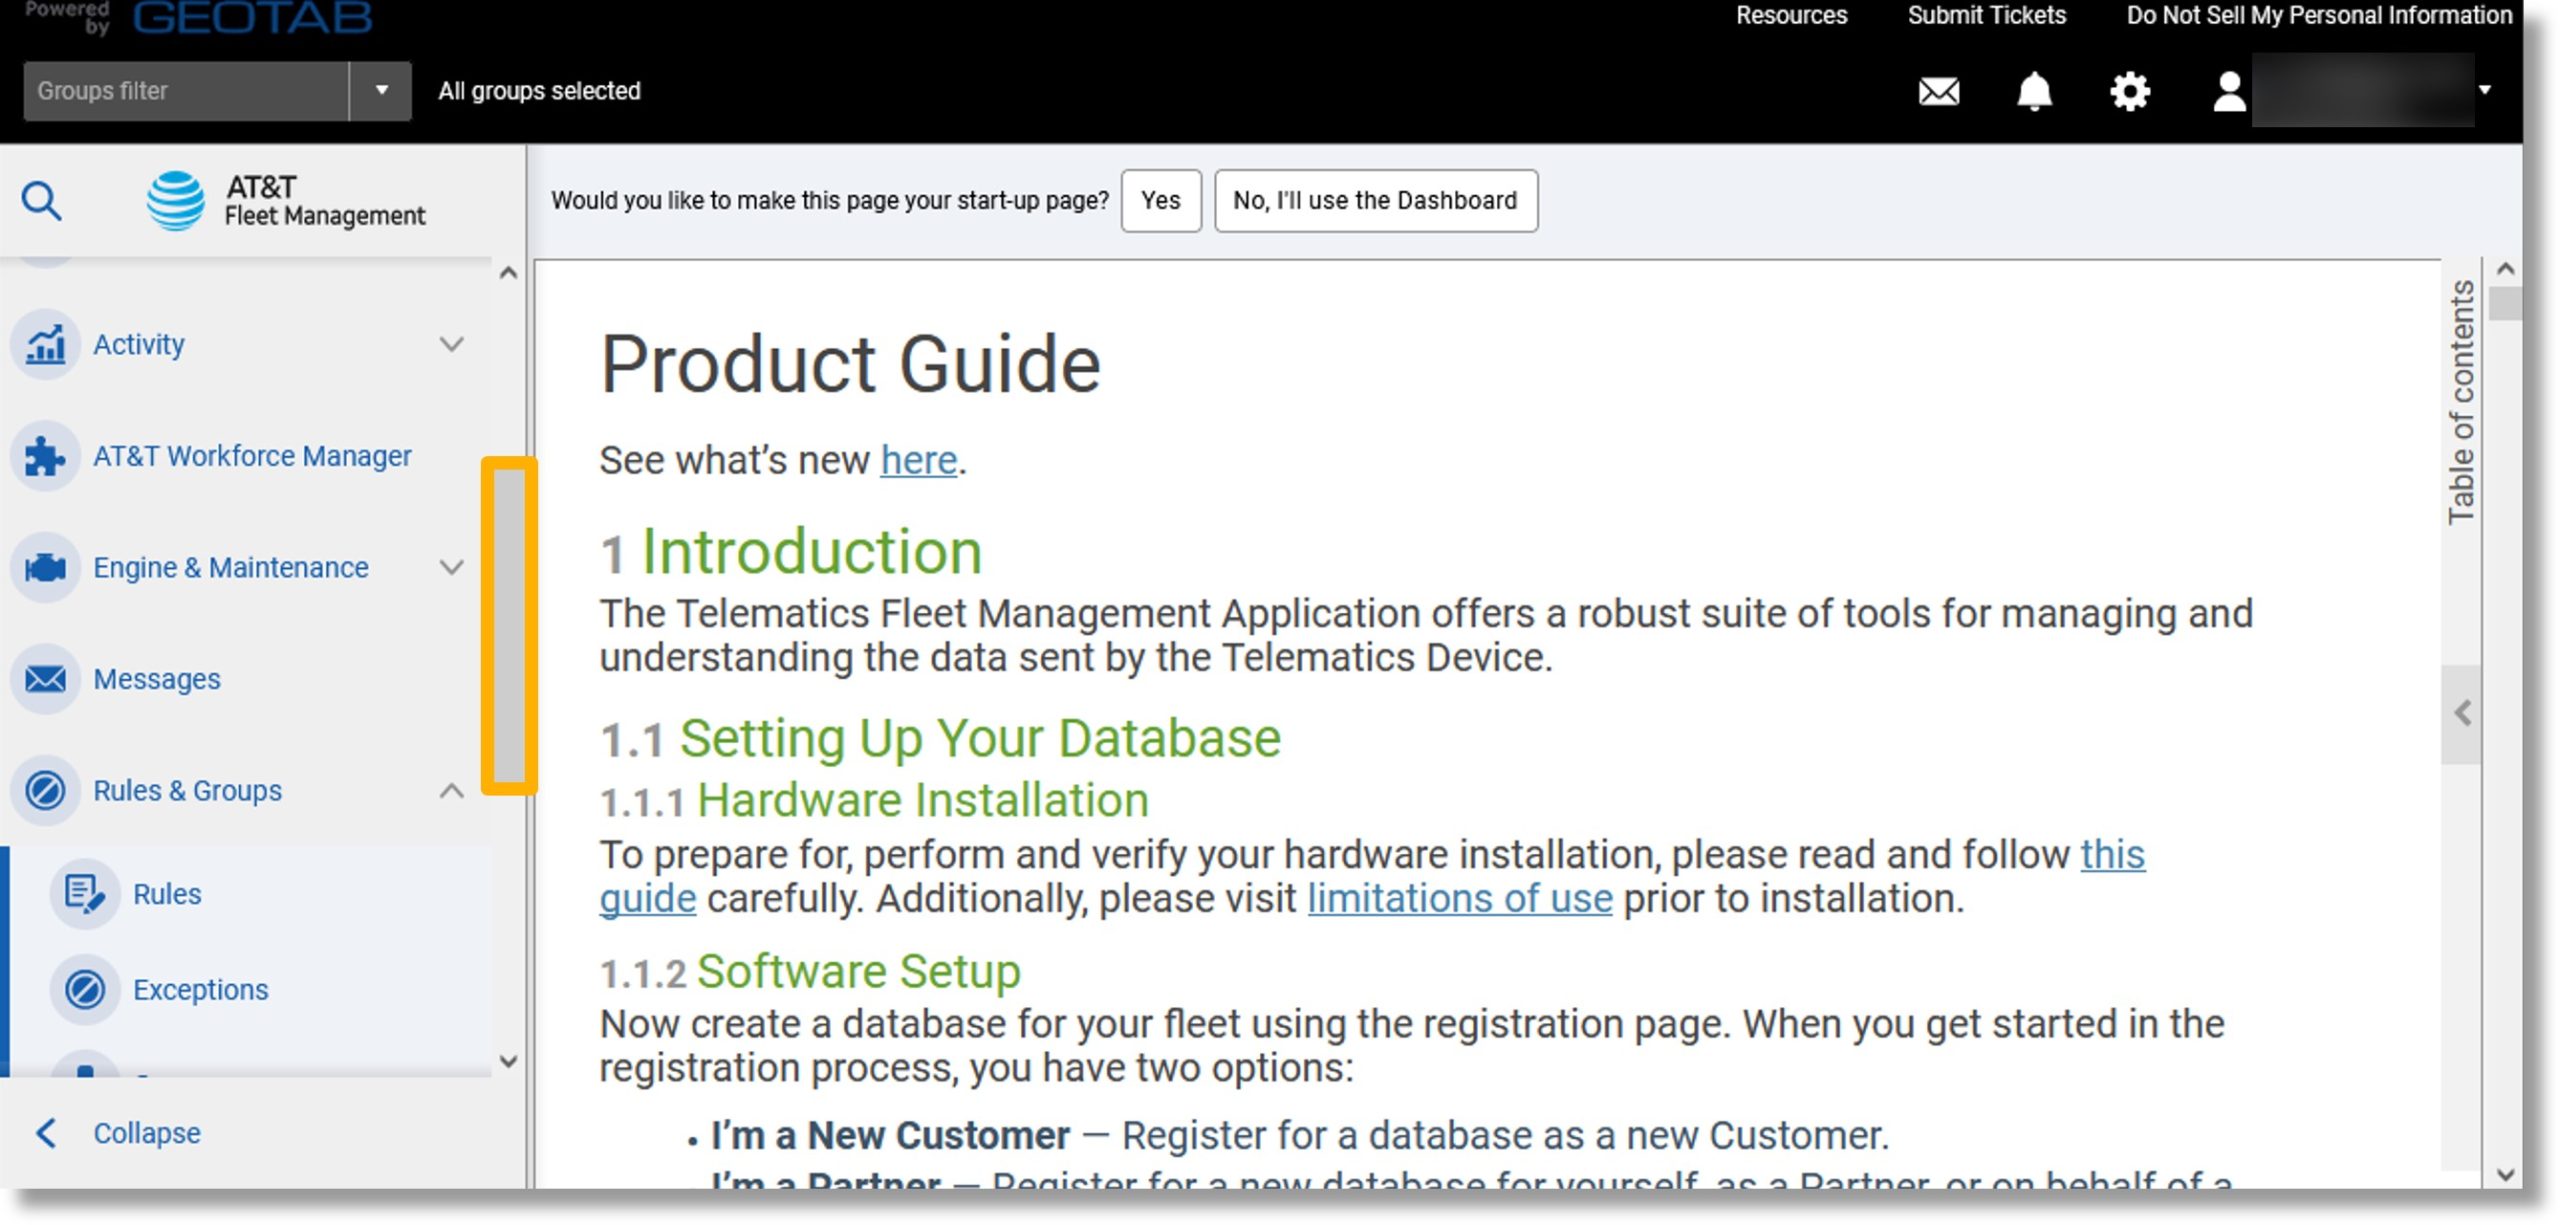Click document pane scroll up arrow

[x=2506, y=269]
